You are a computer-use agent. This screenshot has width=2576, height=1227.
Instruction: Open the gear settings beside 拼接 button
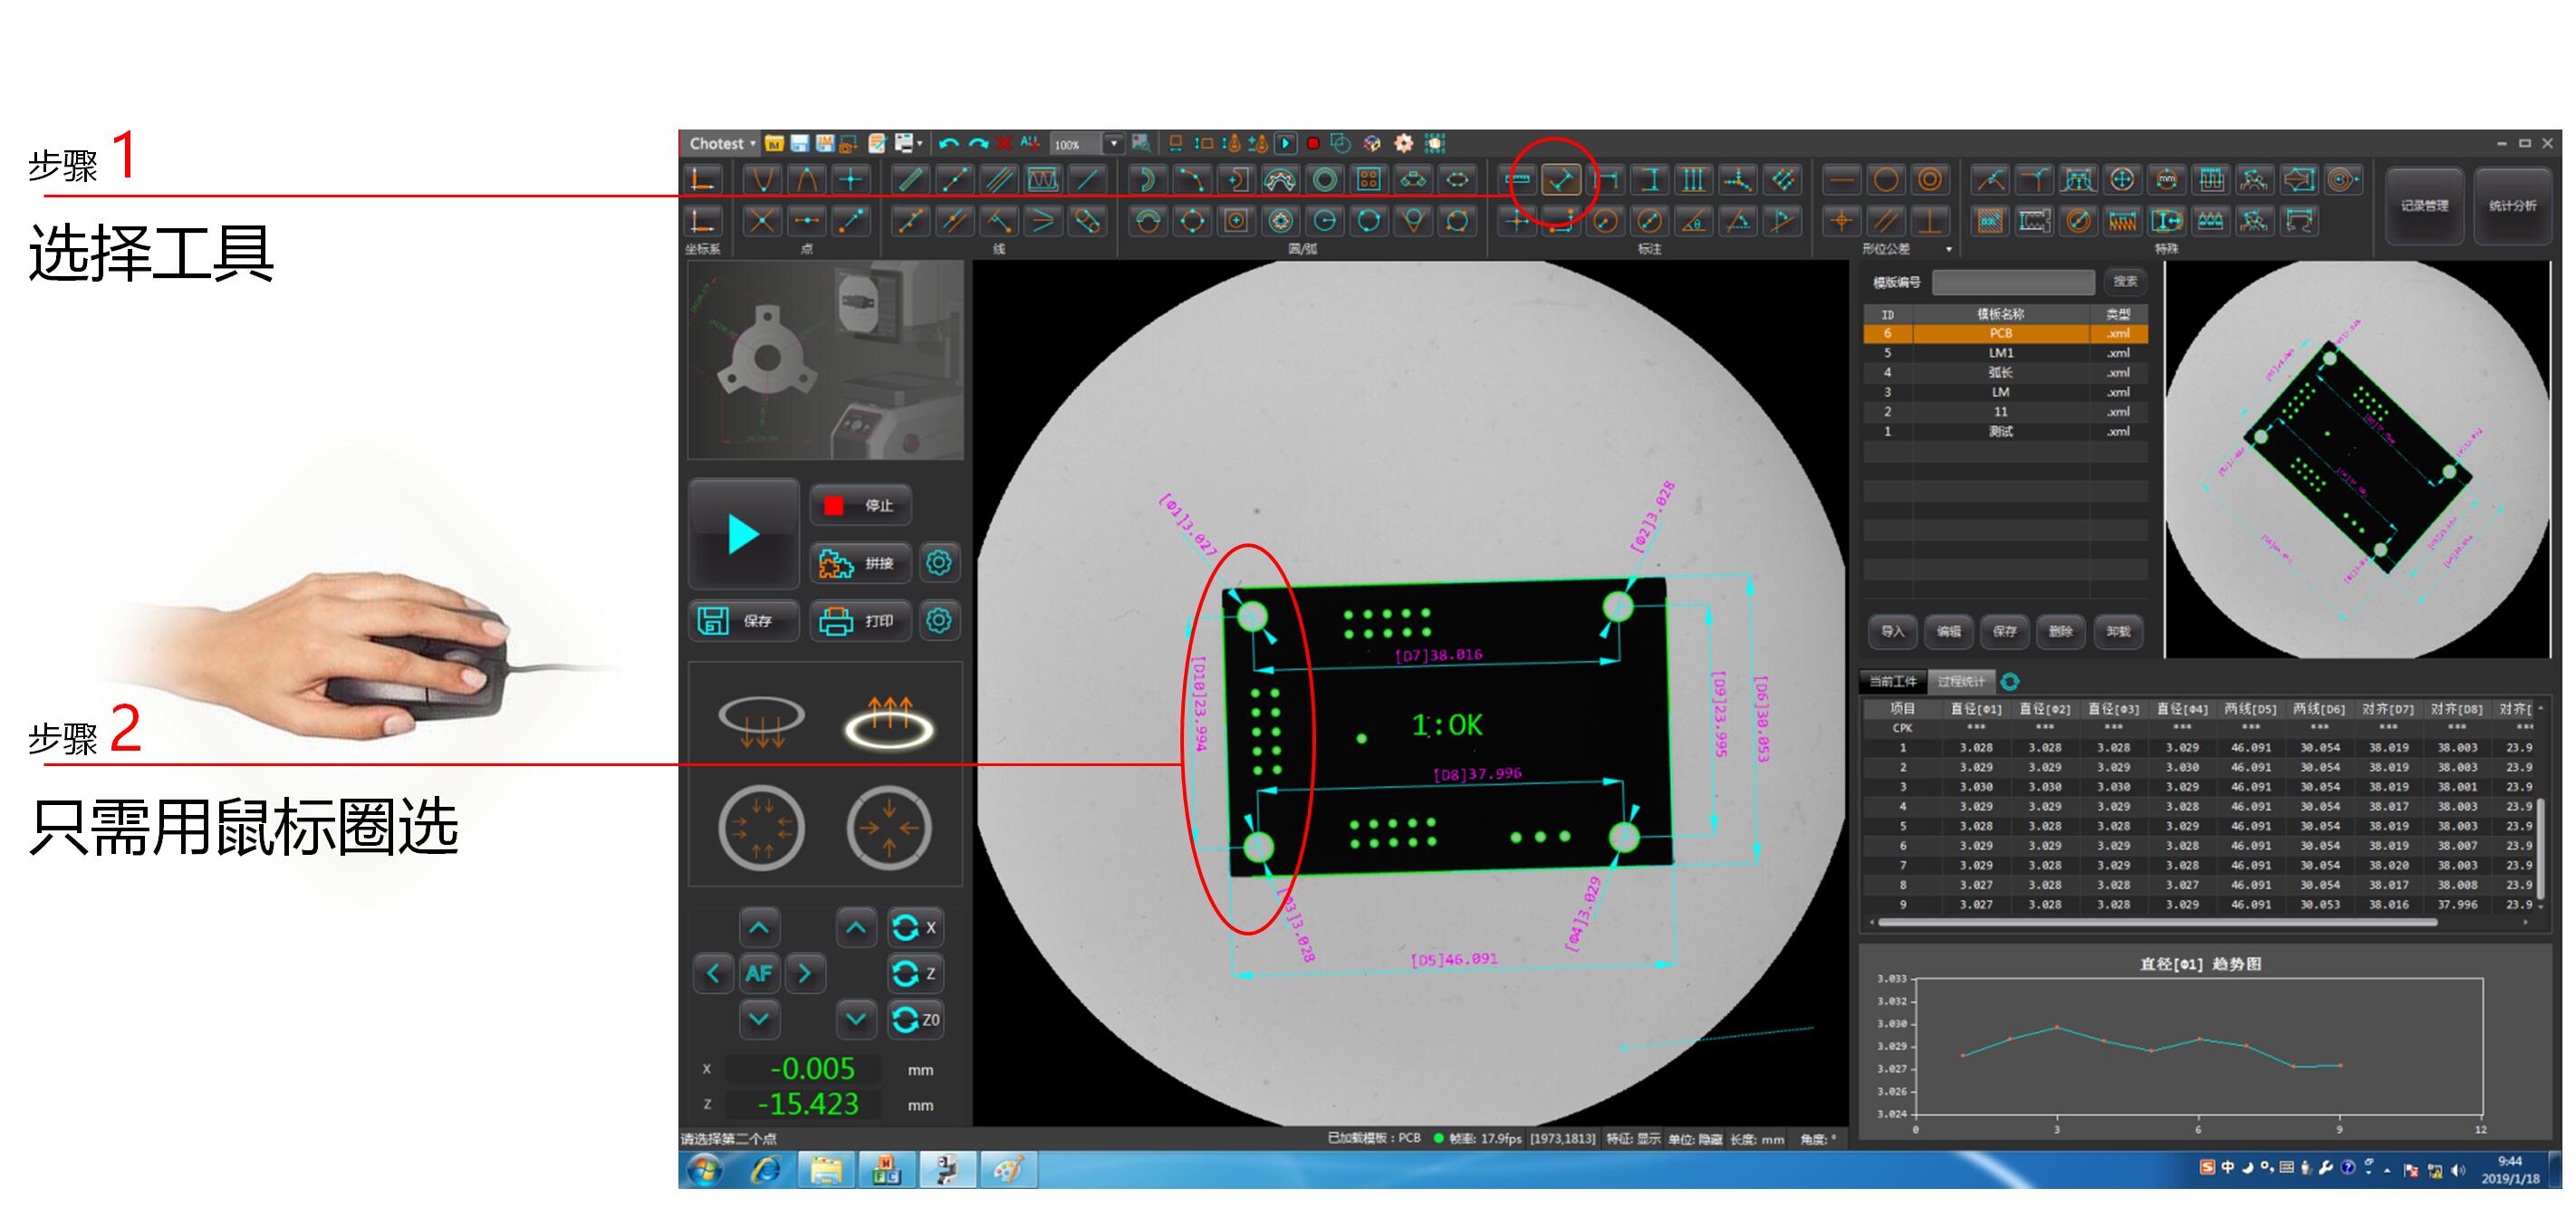(938, 563)
